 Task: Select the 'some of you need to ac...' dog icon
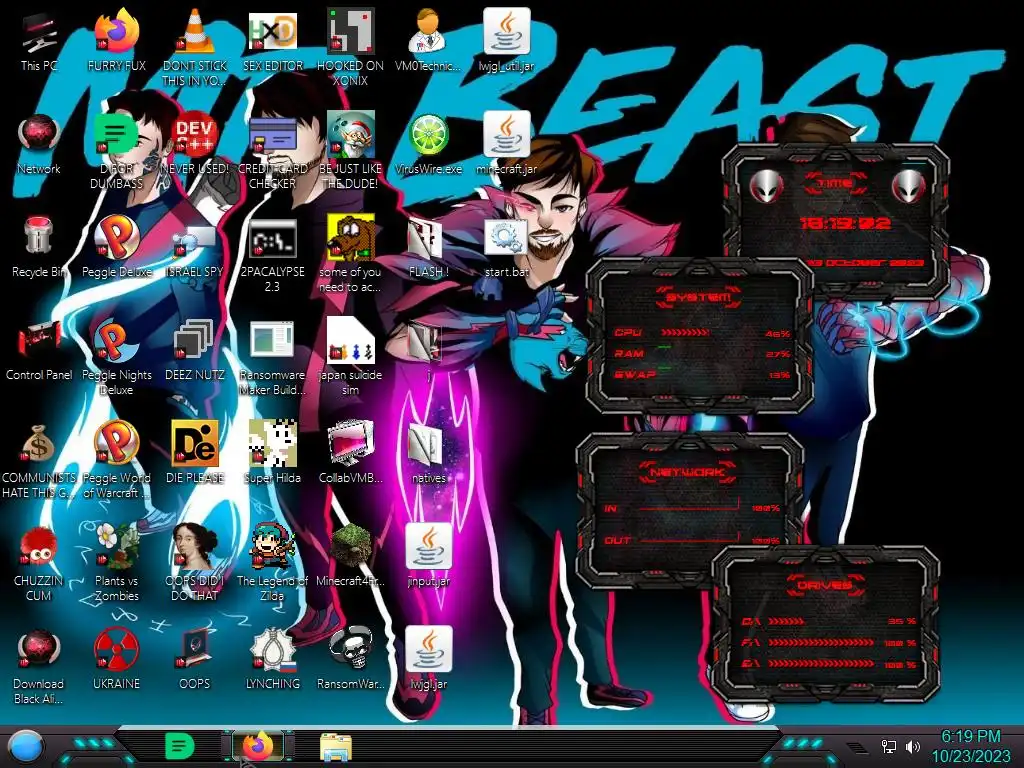pos(350,238)
